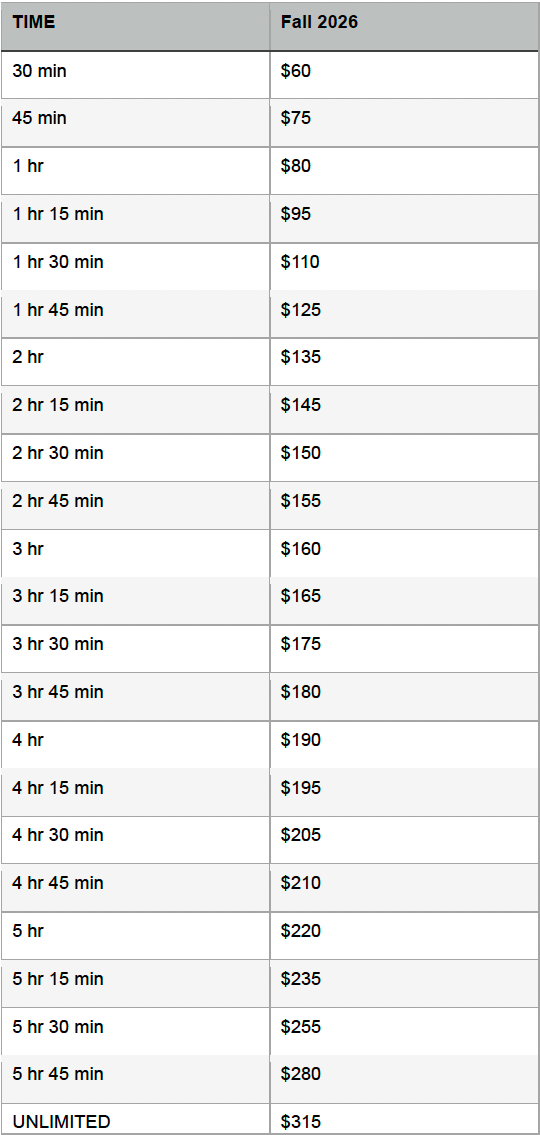Select the 3 hr time cell
The image size is (540, 1135).
[x=135, y=552]
